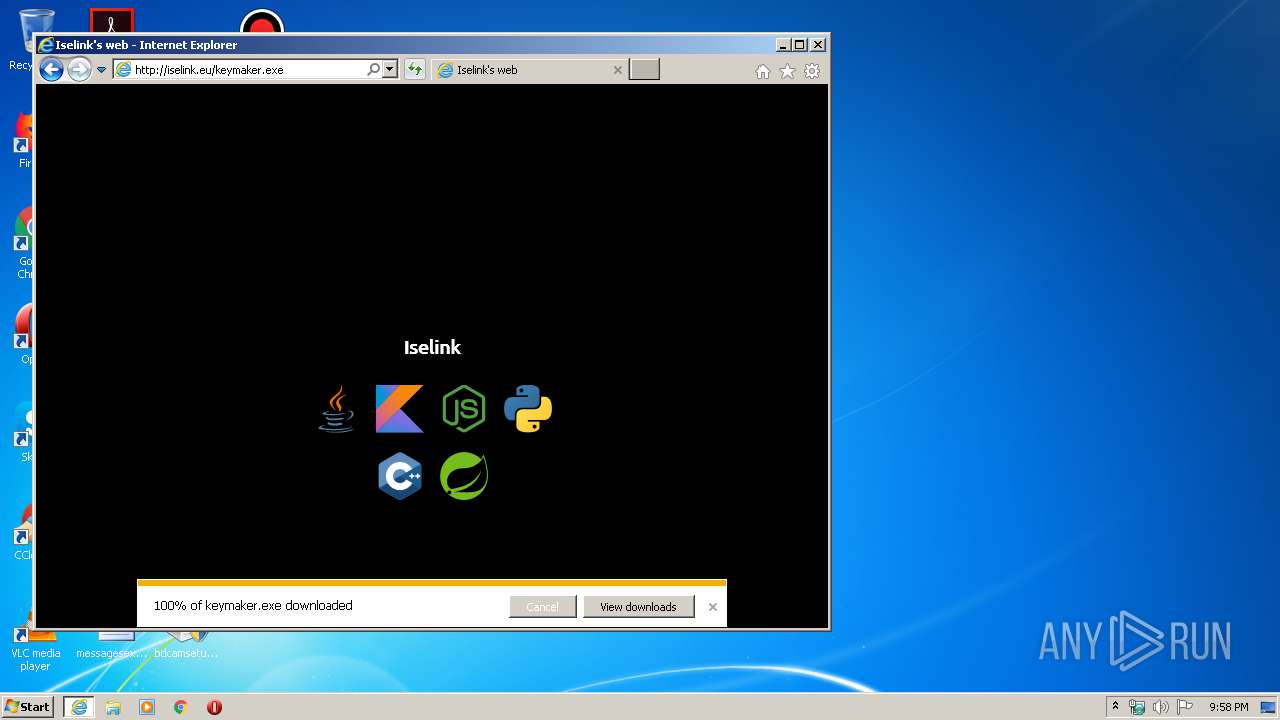This screenshot has height=720, width=1280.
Task: Click the Iselink heading text
Action: click(x=432, y=347)
